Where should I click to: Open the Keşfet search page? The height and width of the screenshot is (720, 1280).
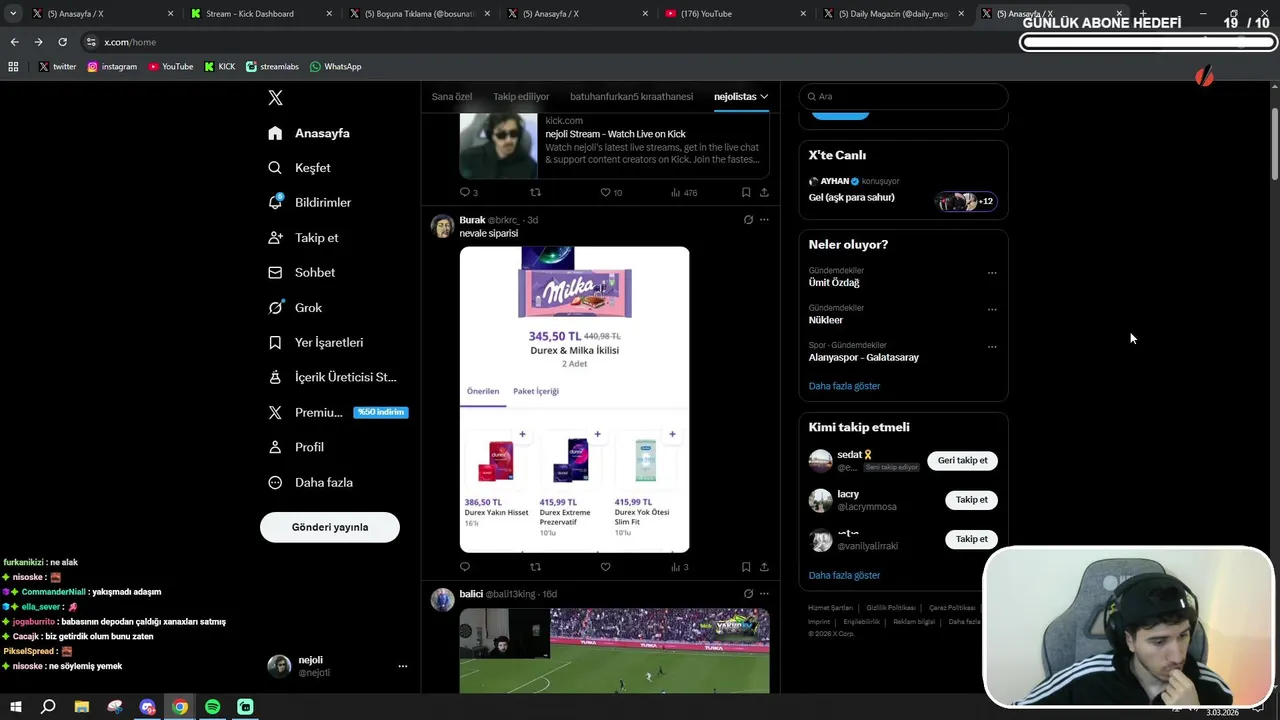coord(299,168)
